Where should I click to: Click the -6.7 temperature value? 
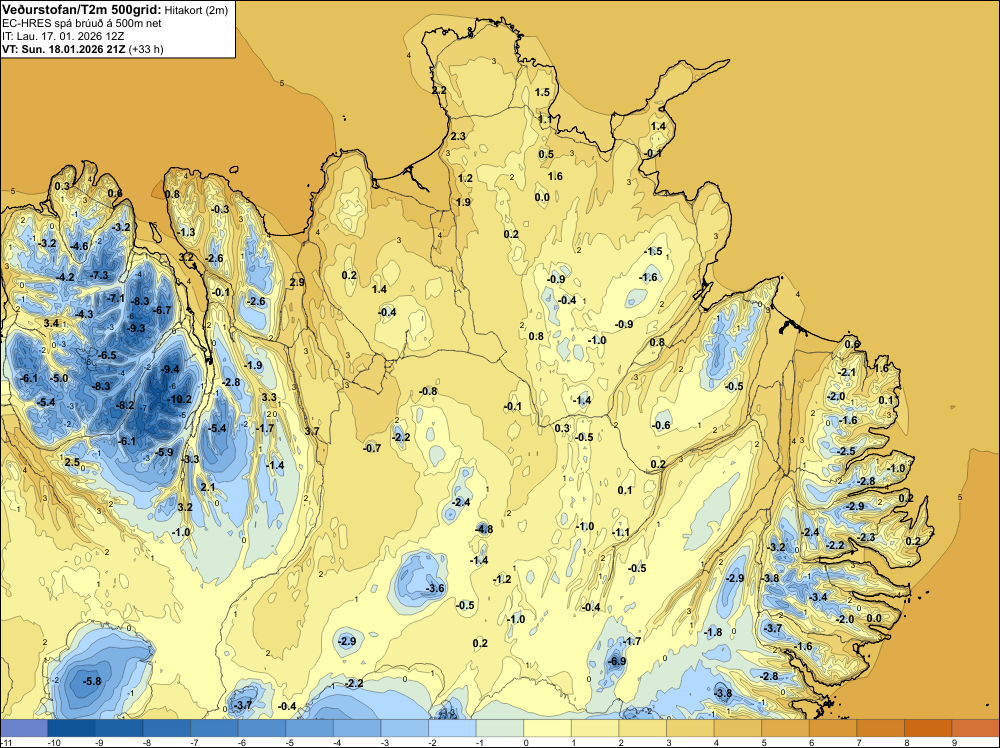click(162, 311)
